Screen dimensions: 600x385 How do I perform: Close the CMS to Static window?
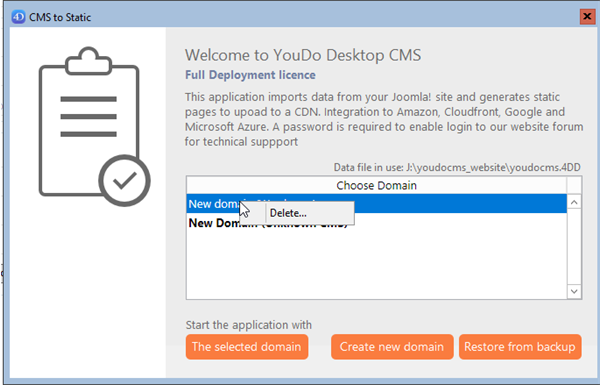click(587, 17)
